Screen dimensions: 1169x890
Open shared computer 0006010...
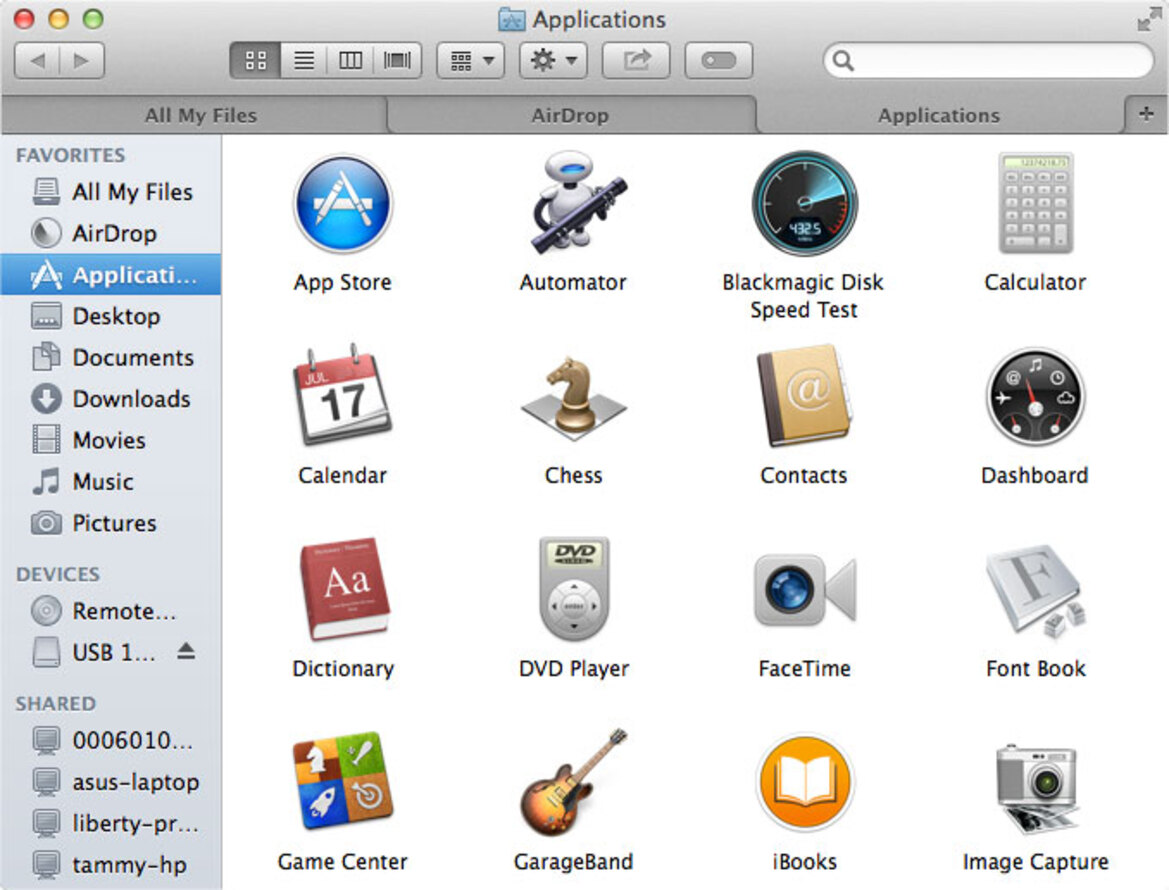click(111, 741)
